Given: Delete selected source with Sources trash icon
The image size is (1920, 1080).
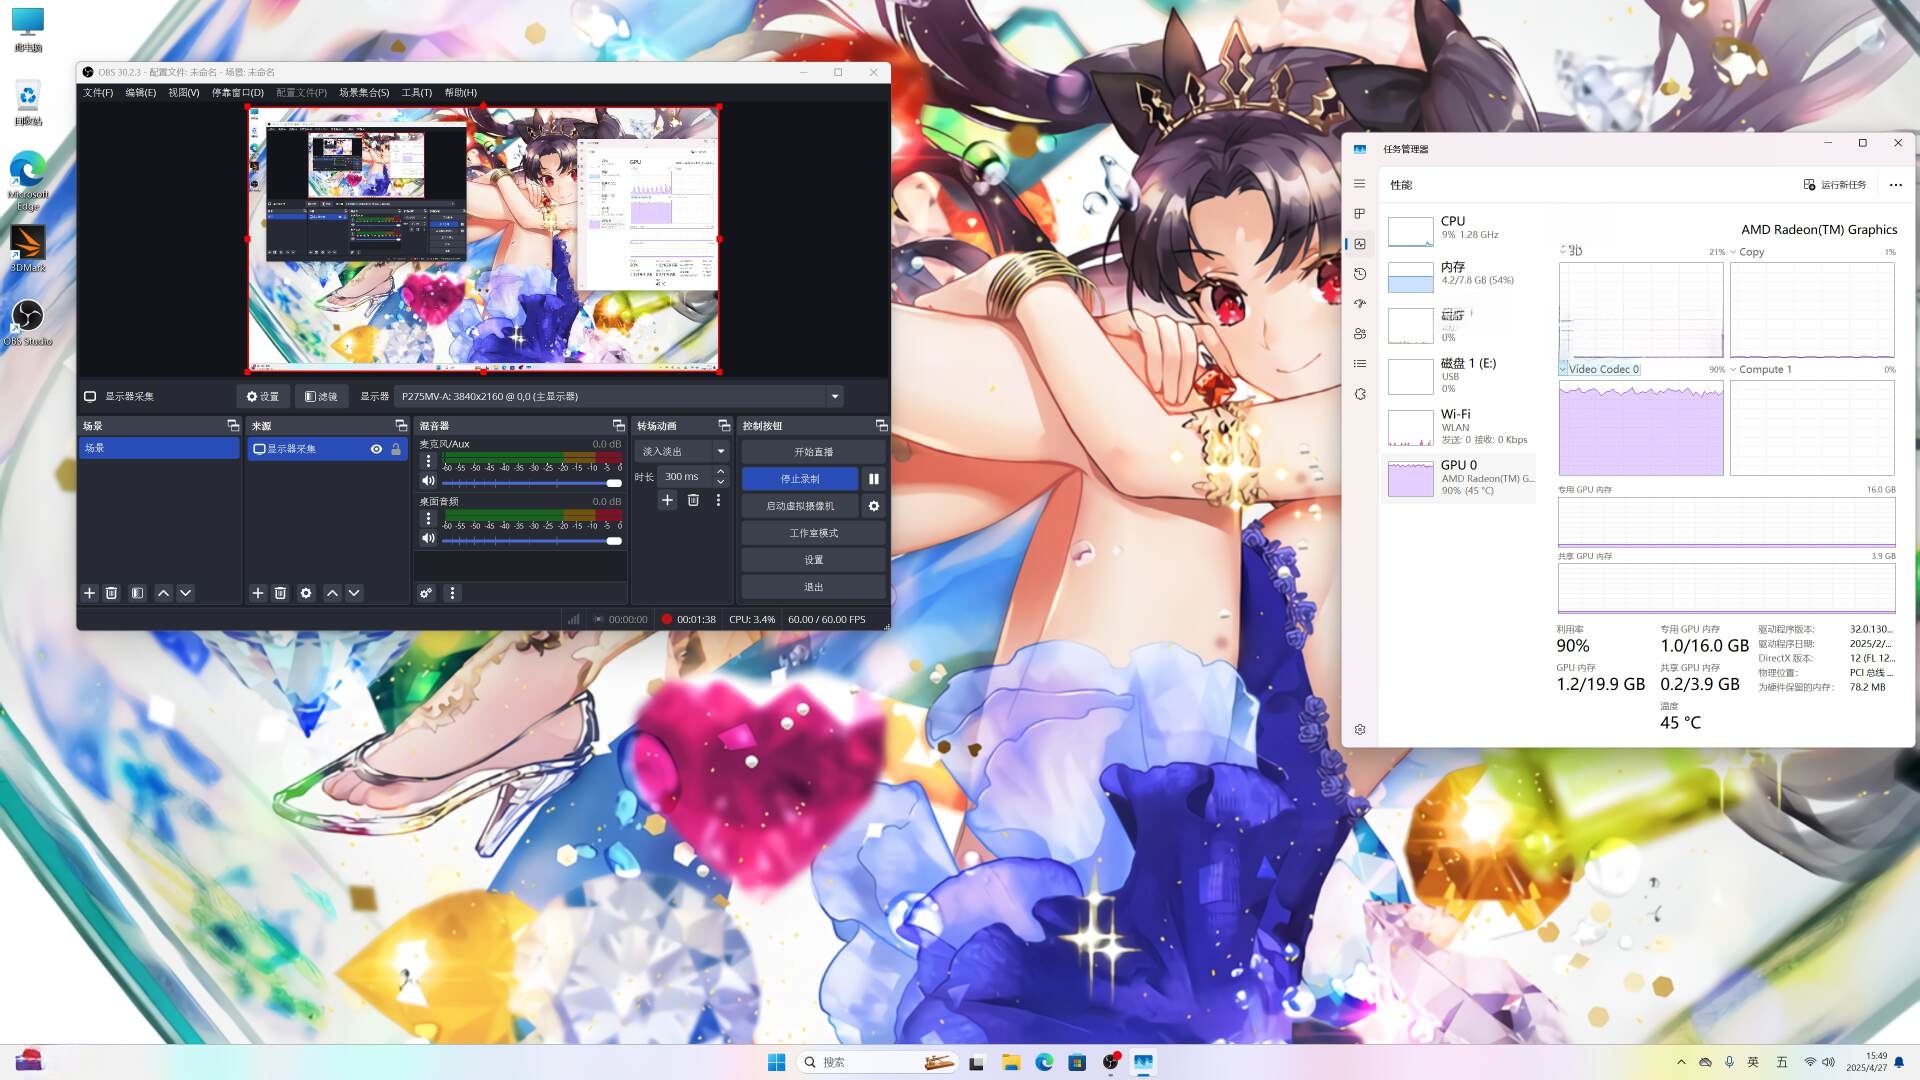Looking at the screenshot, I should tap(281, 593).
